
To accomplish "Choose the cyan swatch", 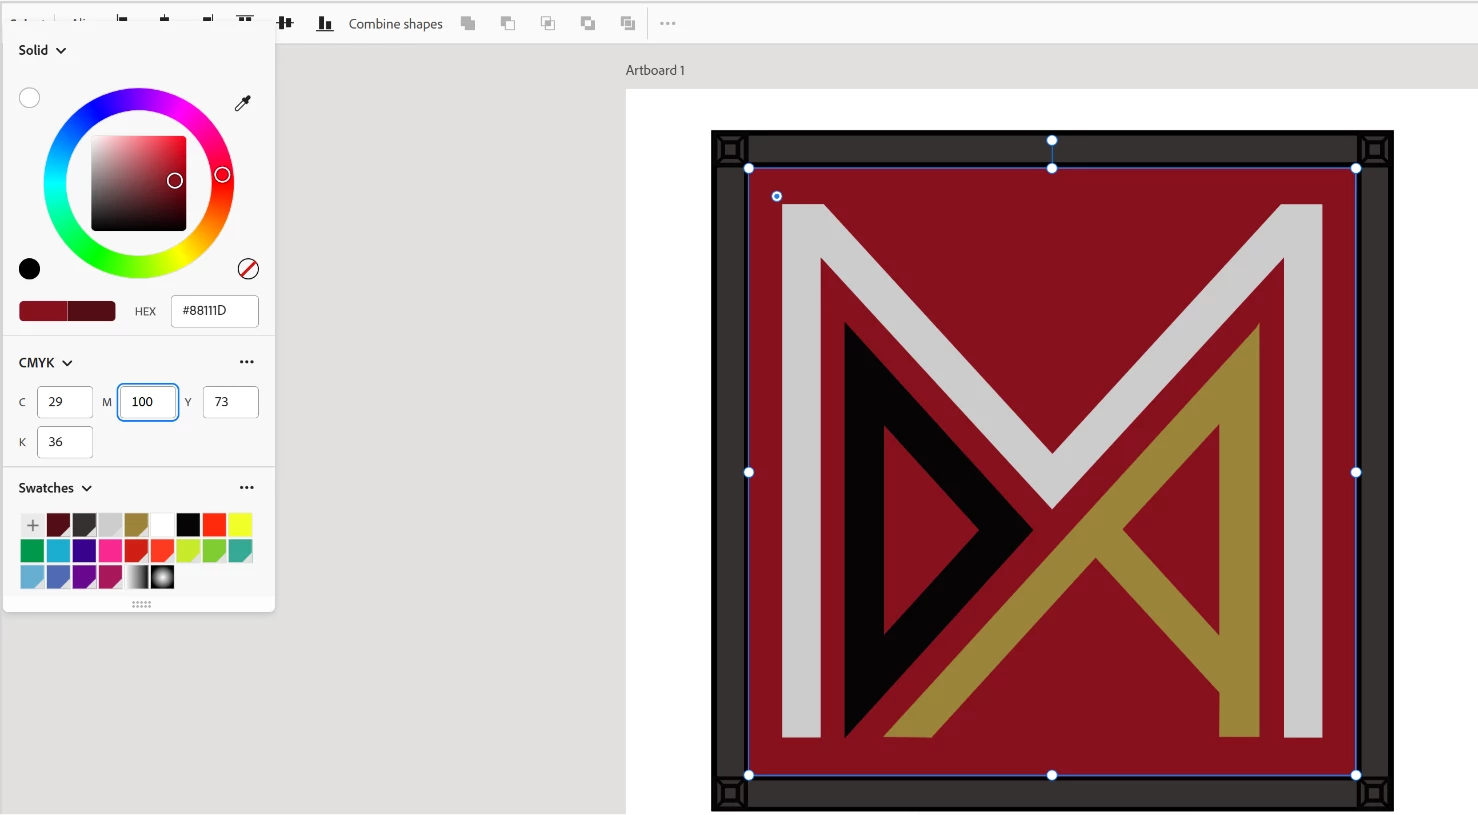I will [58, 551].
